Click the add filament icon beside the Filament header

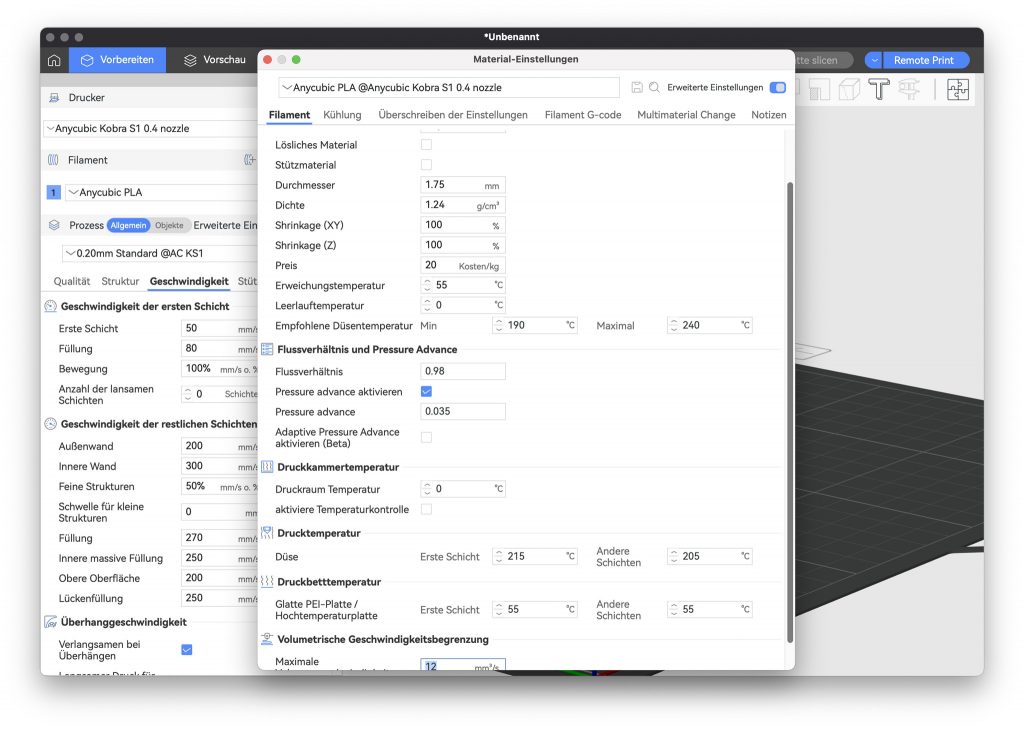250,160
